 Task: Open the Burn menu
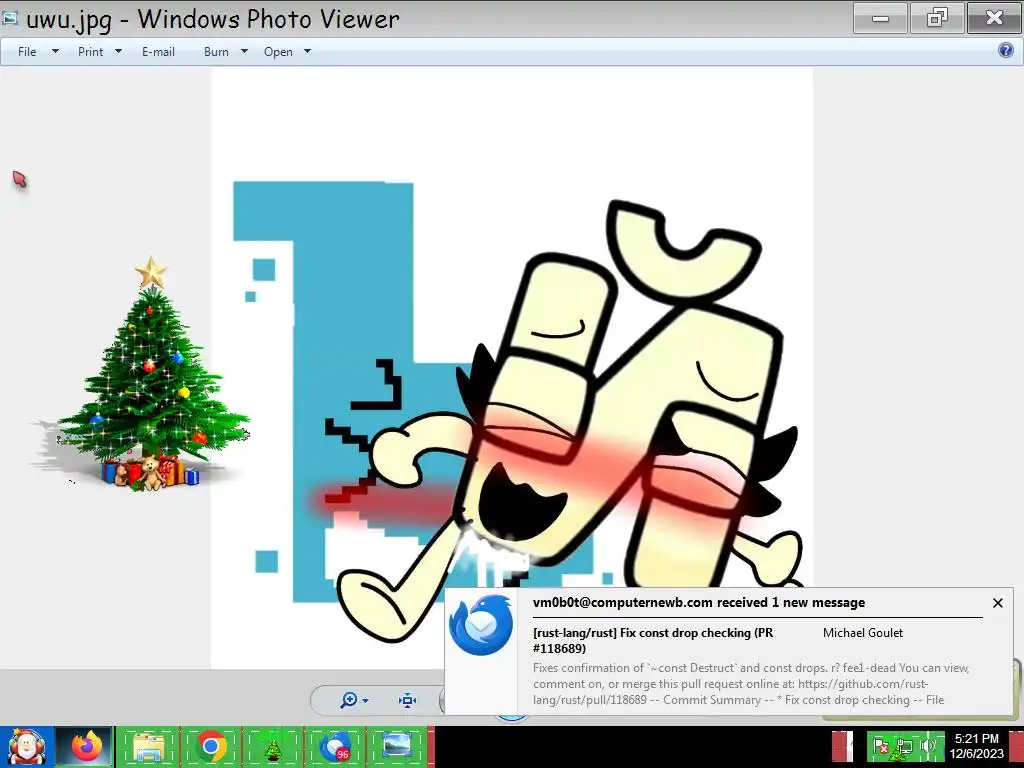[216, 52]
